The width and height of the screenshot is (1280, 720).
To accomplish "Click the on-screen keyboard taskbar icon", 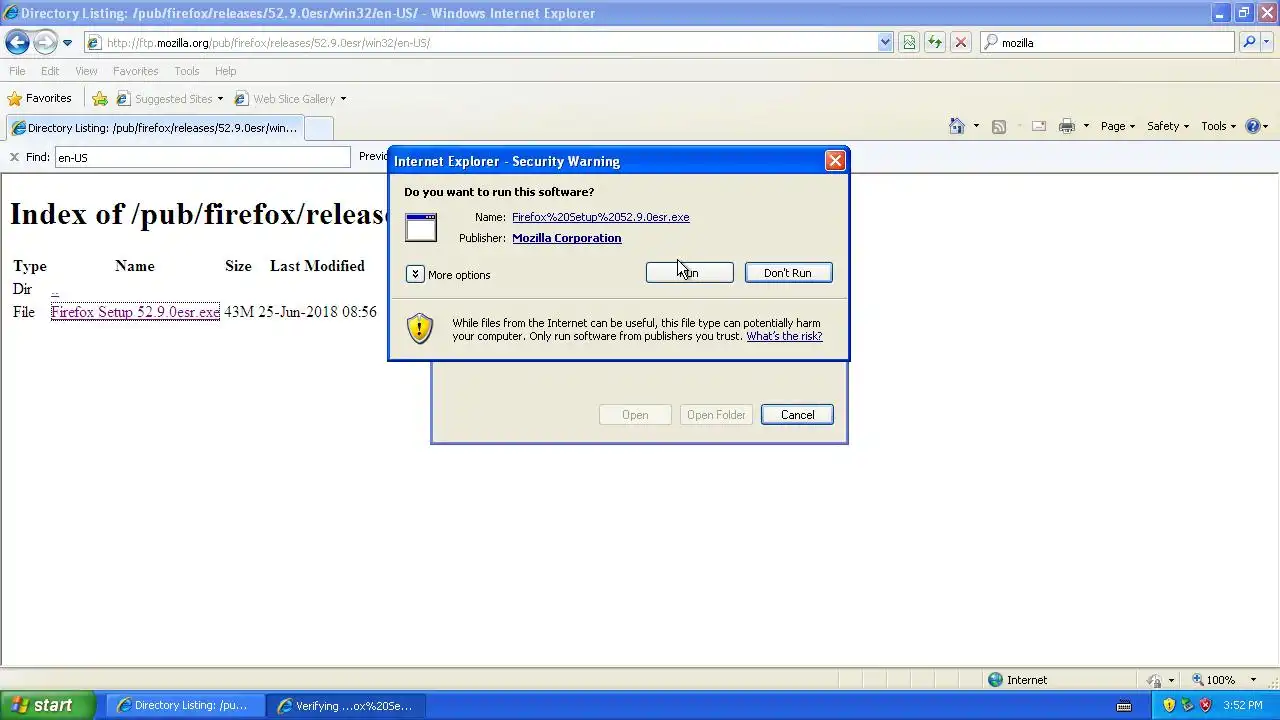I will tap(1124, 705).
